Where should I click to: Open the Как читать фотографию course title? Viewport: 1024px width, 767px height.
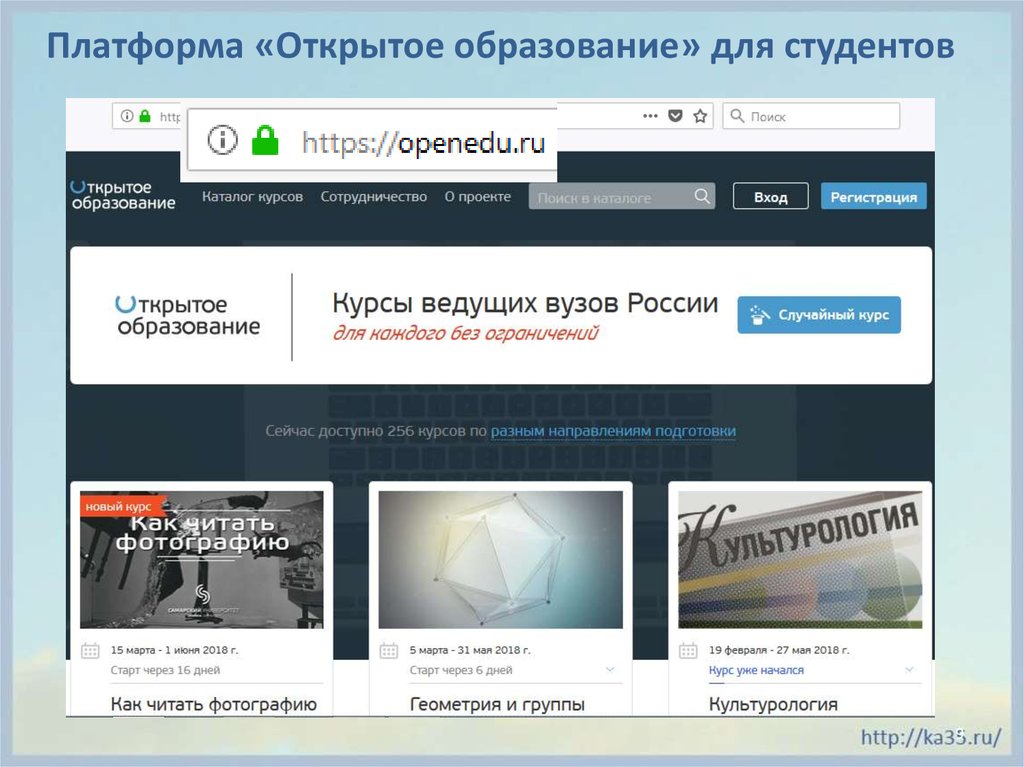pyautogui.click(x=214, y=704)
